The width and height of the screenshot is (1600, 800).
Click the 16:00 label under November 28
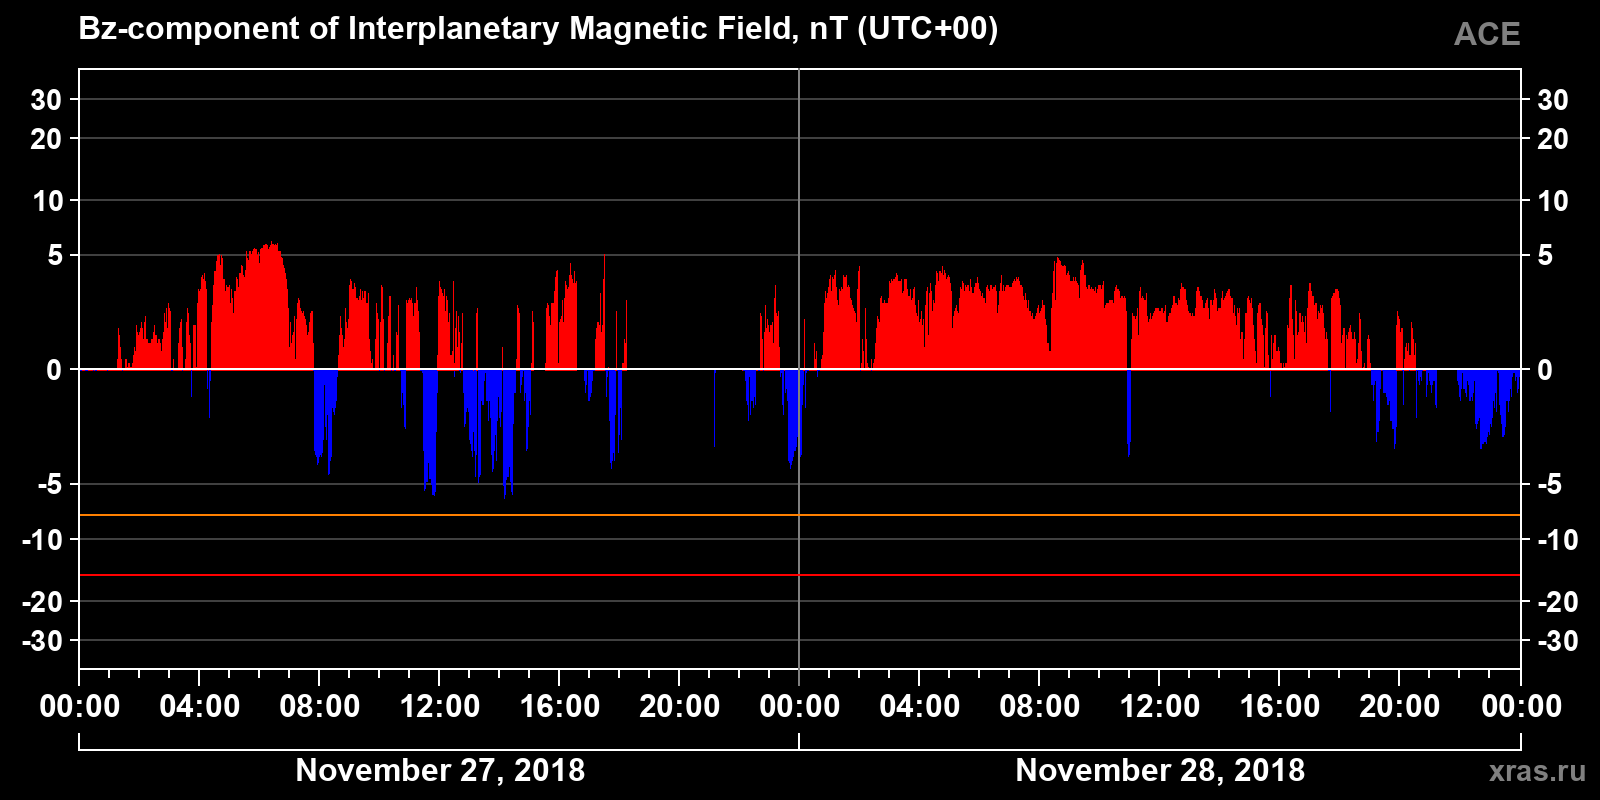click(1280, 707)
